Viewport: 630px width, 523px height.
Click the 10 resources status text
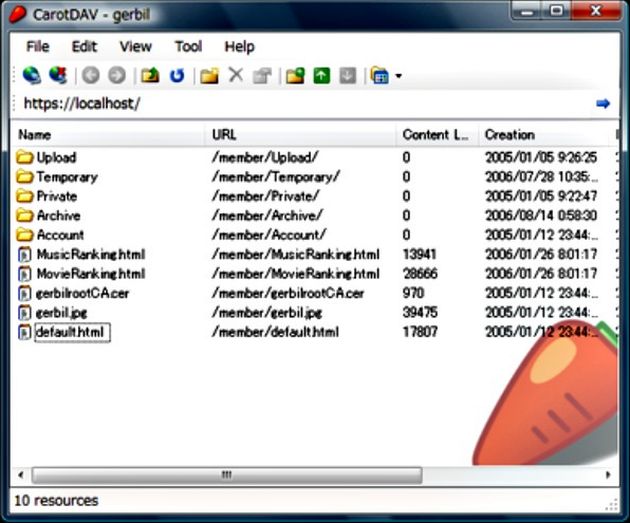56,501
